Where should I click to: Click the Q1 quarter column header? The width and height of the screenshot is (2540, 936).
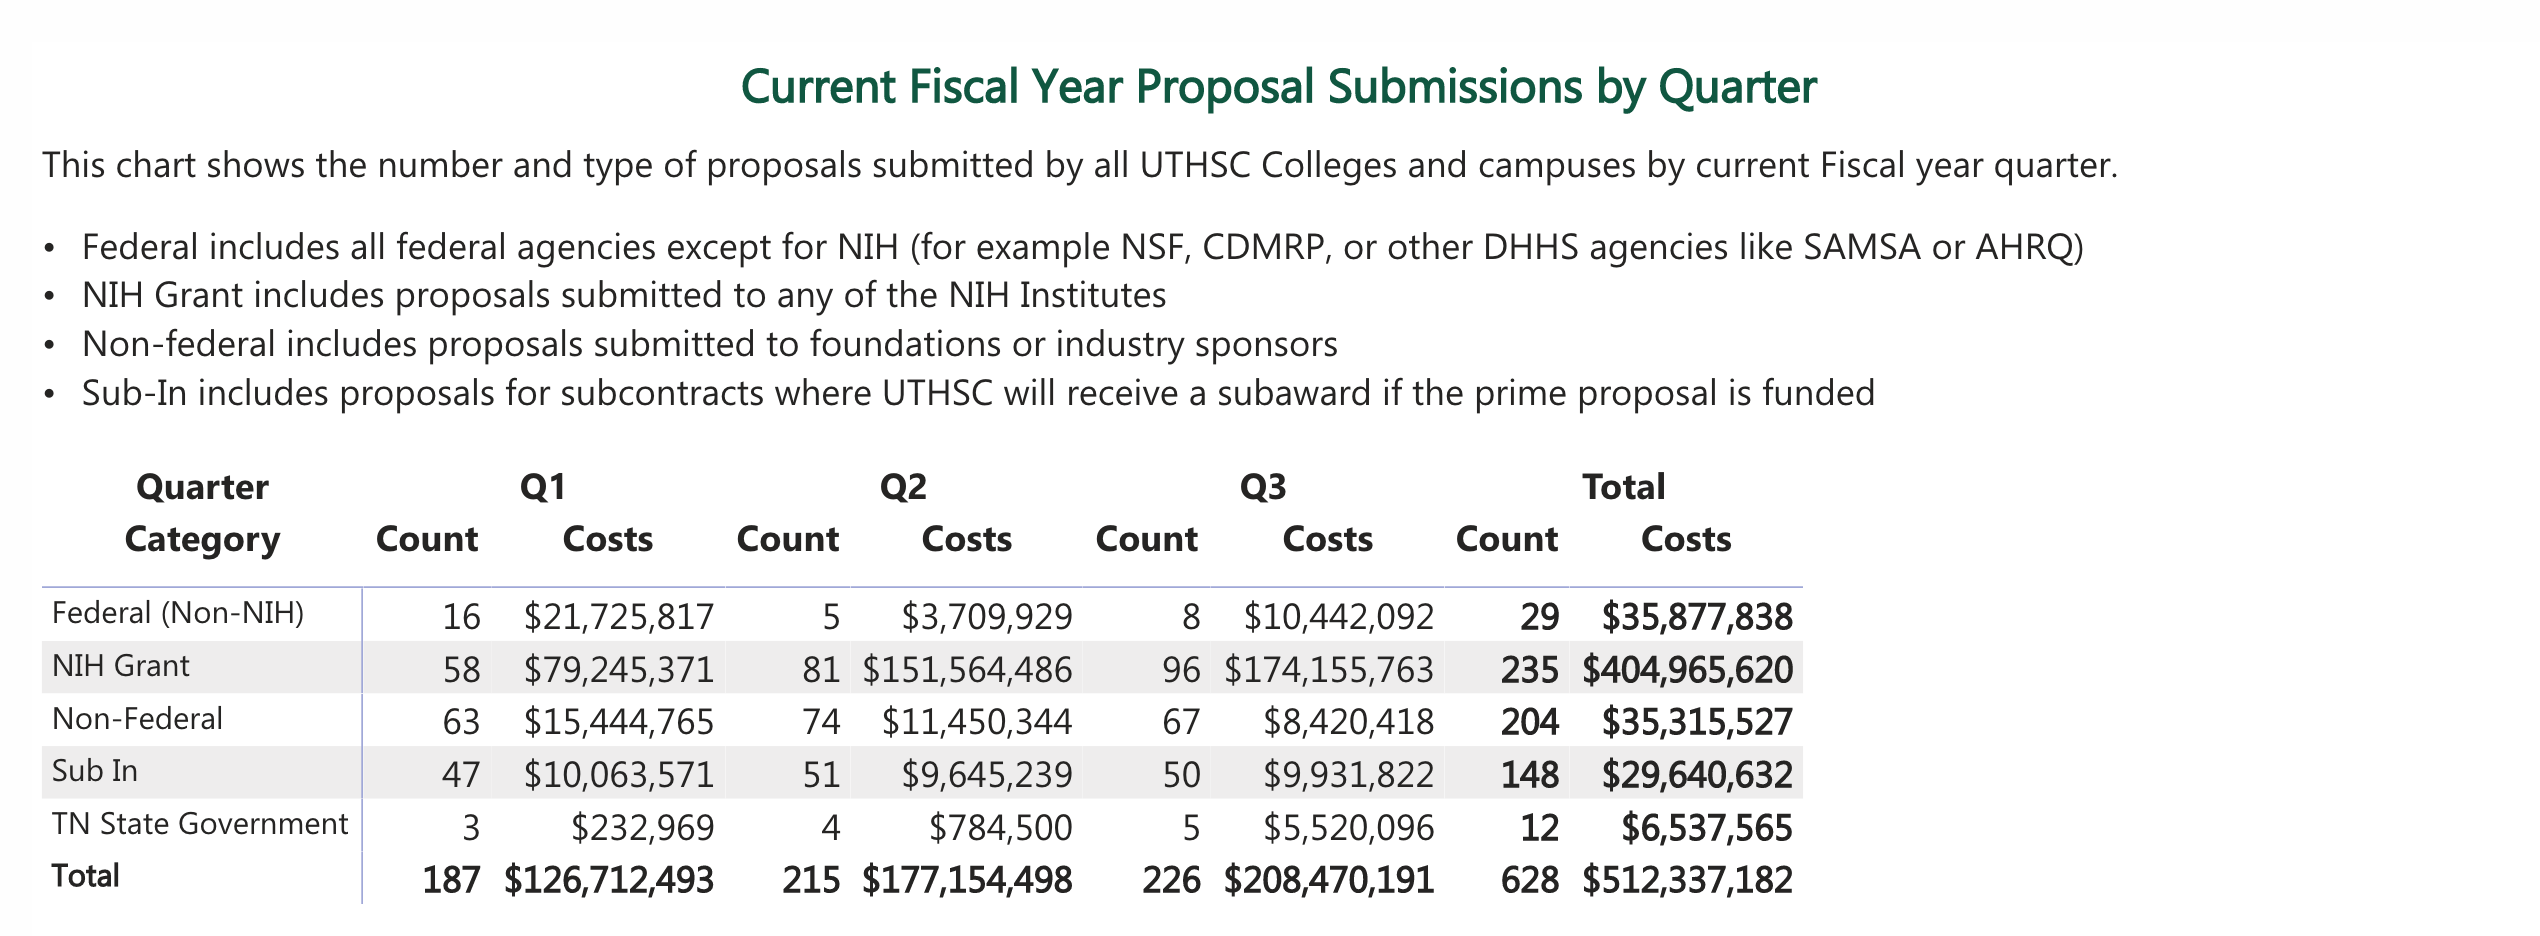[x=543, y=487]
